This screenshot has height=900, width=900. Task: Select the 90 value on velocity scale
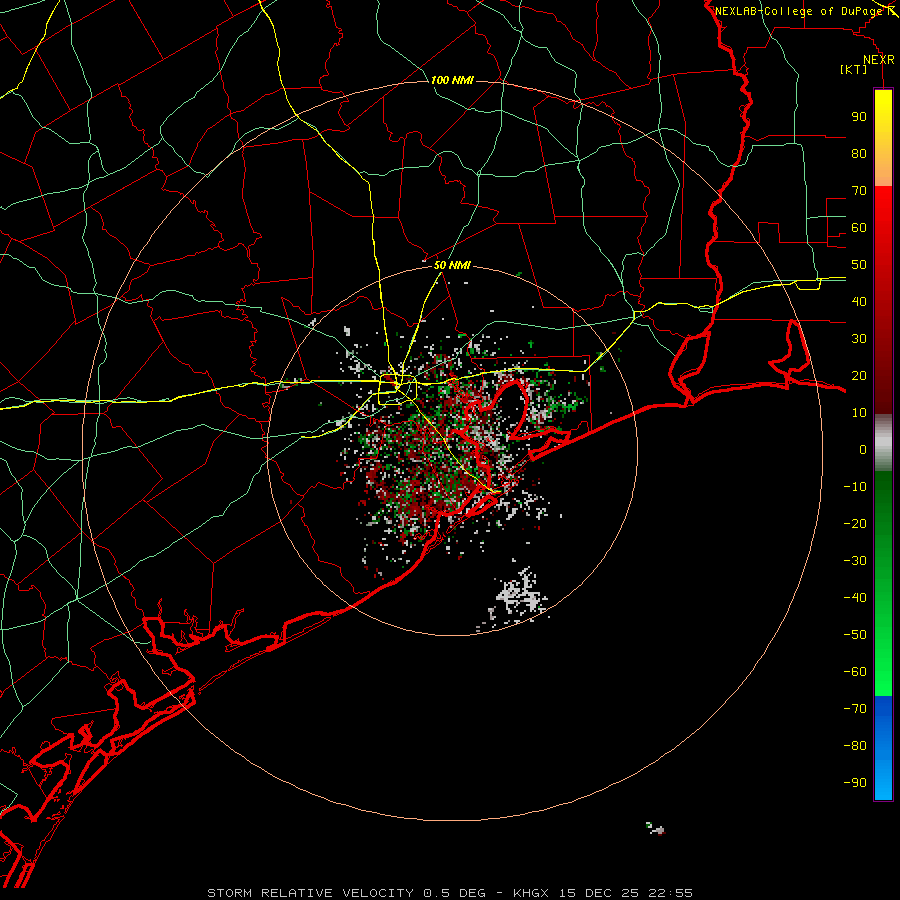coord(859,117)
